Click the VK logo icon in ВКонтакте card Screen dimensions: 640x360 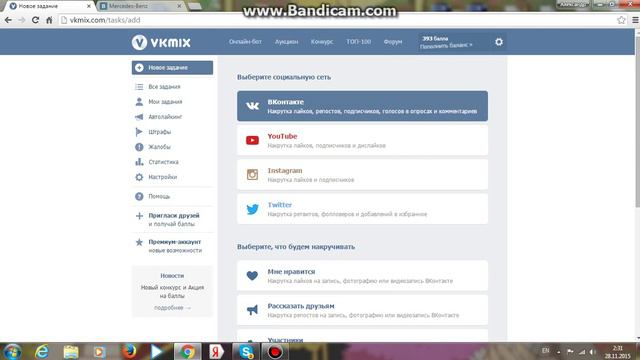(252, 106)
